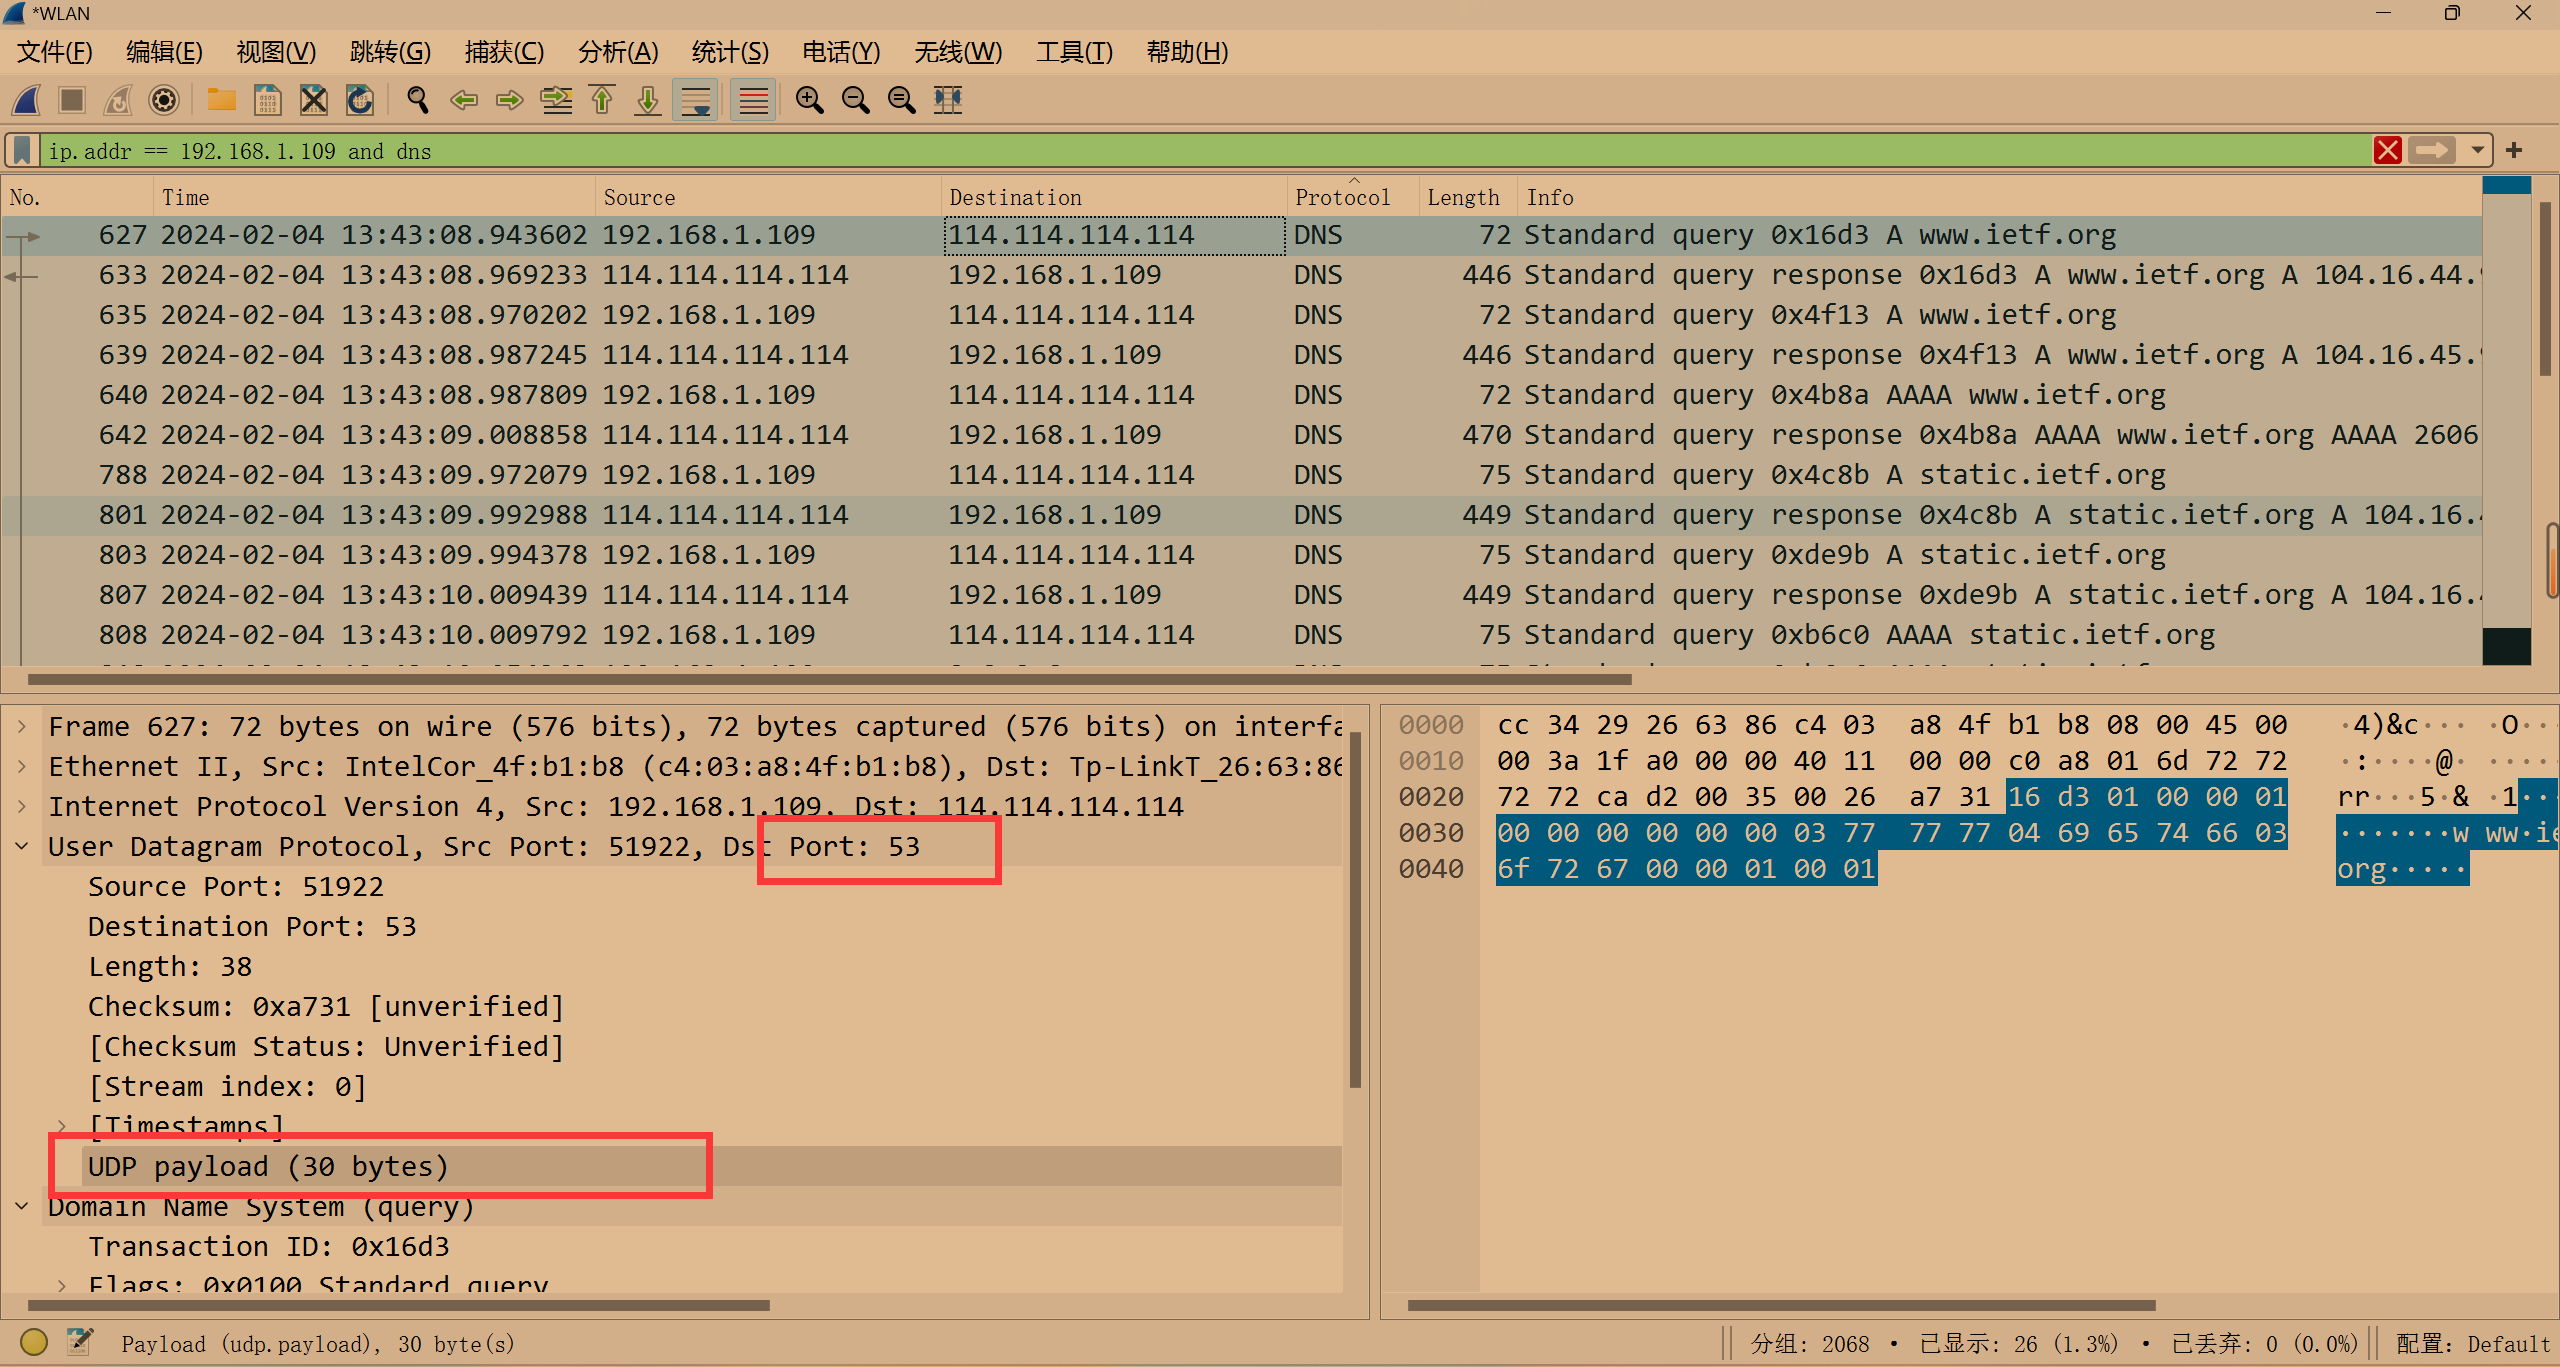Restart the current capture
This screenshot has width=2560, height=1367.
click(118, 100)
